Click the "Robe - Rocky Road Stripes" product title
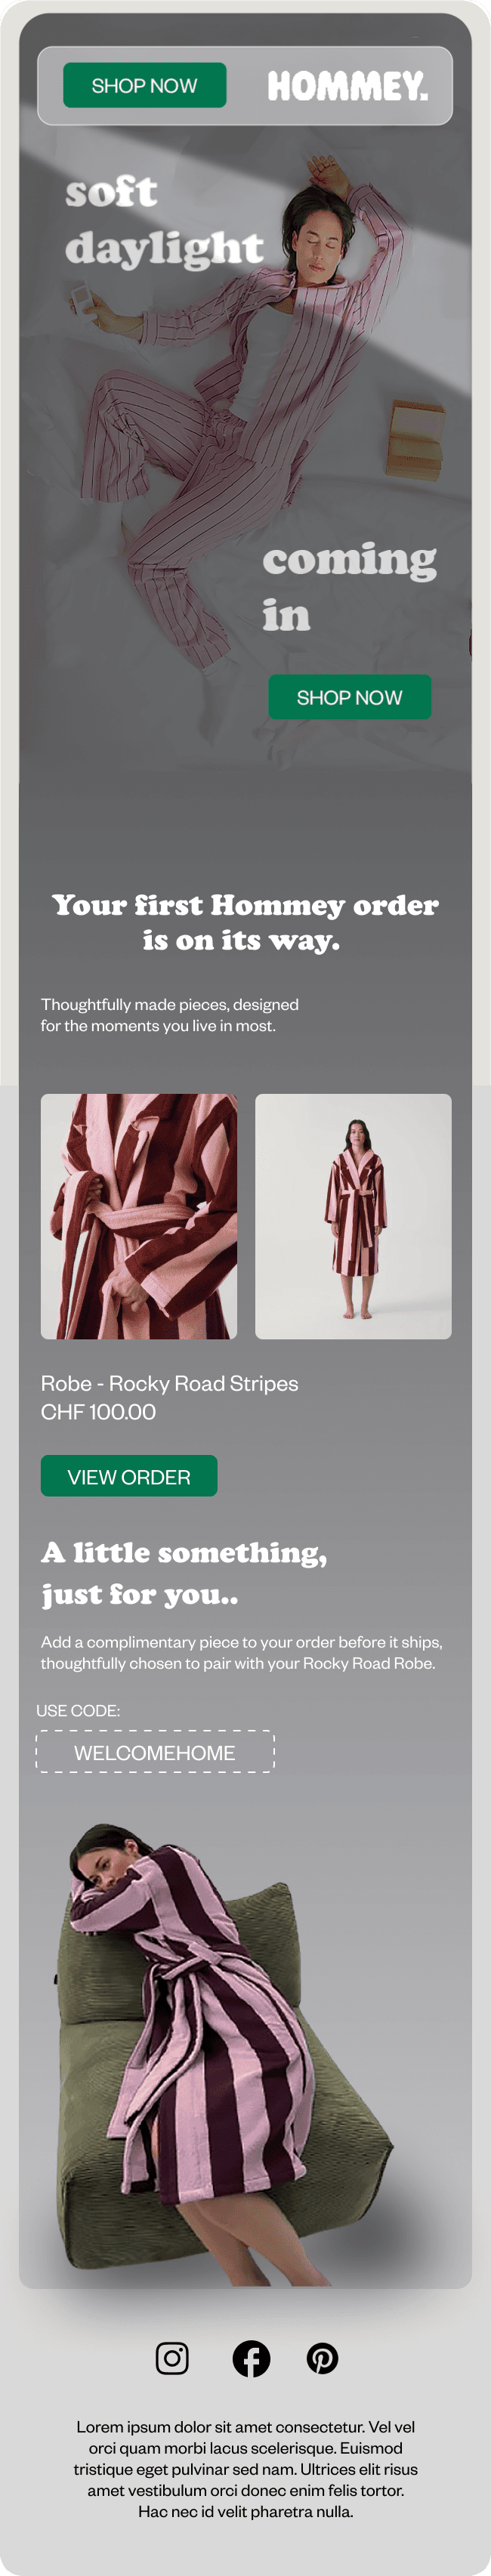This screenshot has width=491, height=2576. (x=170, y=1383)
